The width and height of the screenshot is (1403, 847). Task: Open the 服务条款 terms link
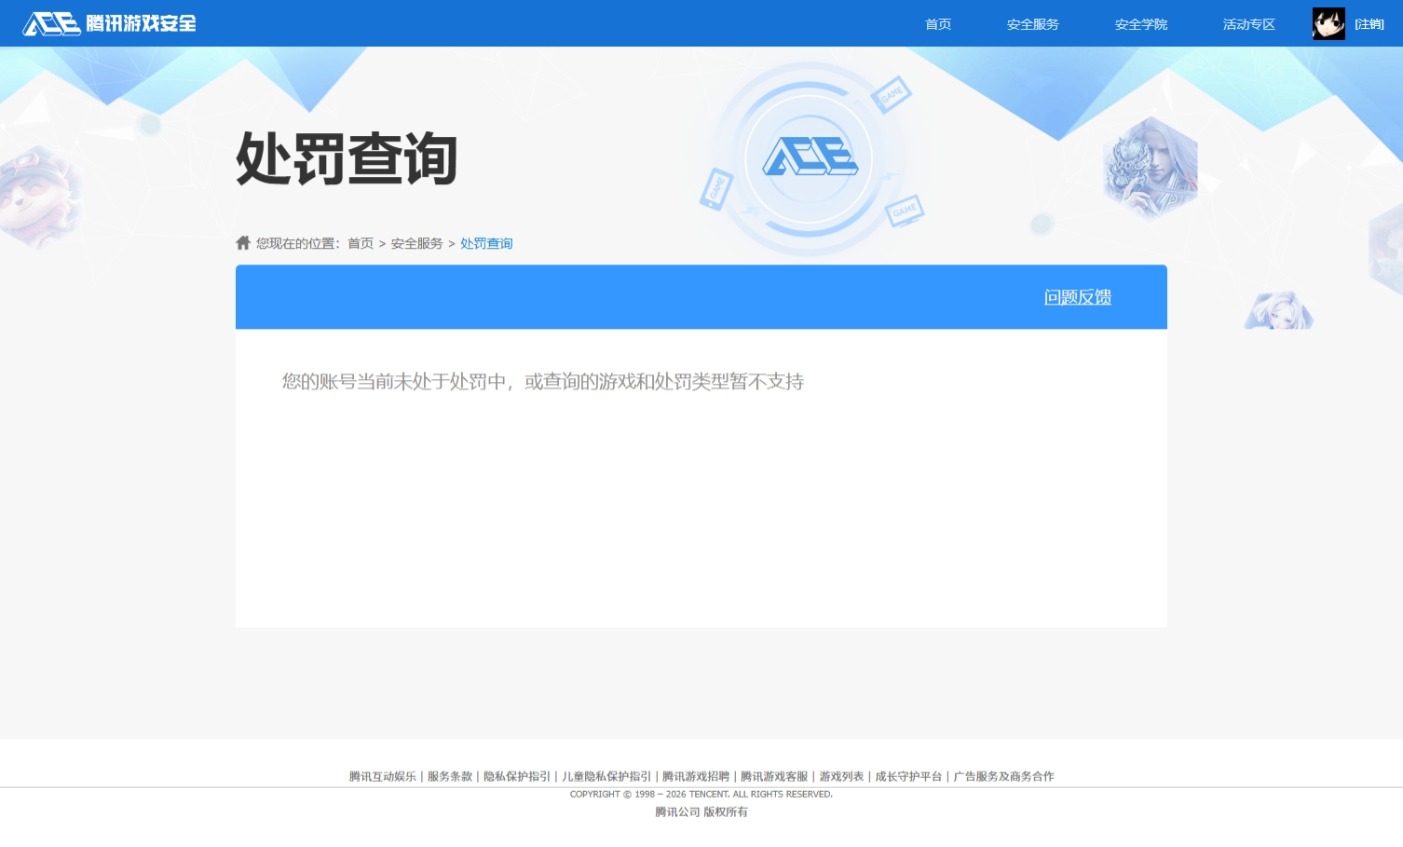click(448, 776)
